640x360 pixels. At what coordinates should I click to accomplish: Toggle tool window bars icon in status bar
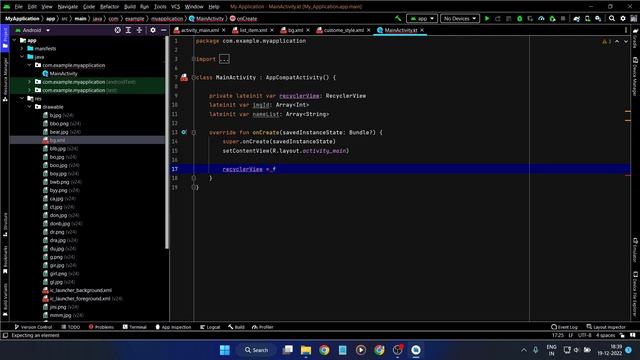pos(5,336)
